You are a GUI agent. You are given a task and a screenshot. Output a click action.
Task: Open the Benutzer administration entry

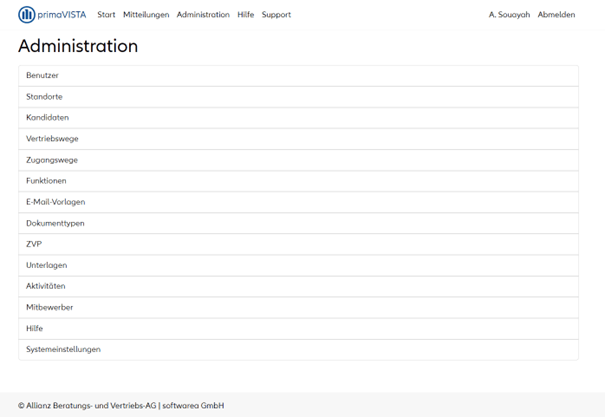point(43,76)
